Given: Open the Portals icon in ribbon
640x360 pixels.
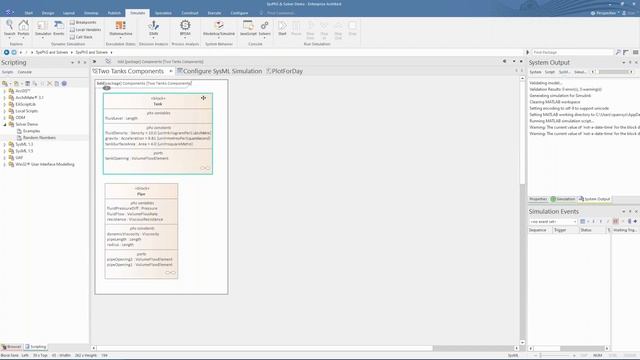Looking at the screenshot, I should pyautogui.click(x=23, y=28).
